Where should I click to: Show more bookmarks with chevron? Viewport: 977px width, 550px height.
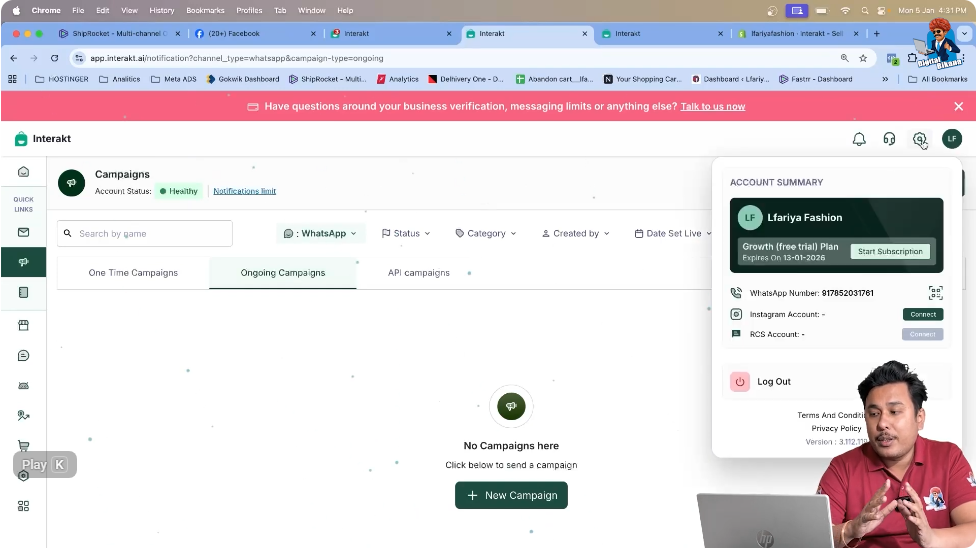pos(885,79)
